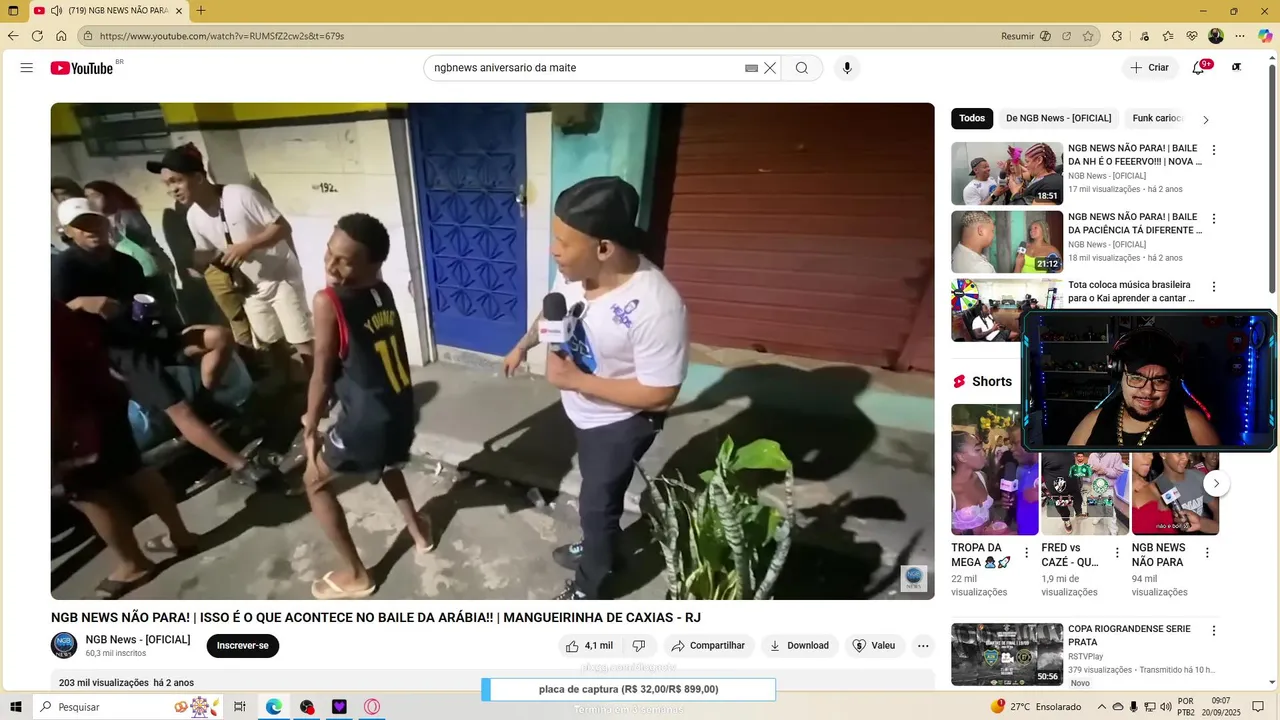Open page in external app icon
Screen dimensions: 1280x720
pos(1067,36)
